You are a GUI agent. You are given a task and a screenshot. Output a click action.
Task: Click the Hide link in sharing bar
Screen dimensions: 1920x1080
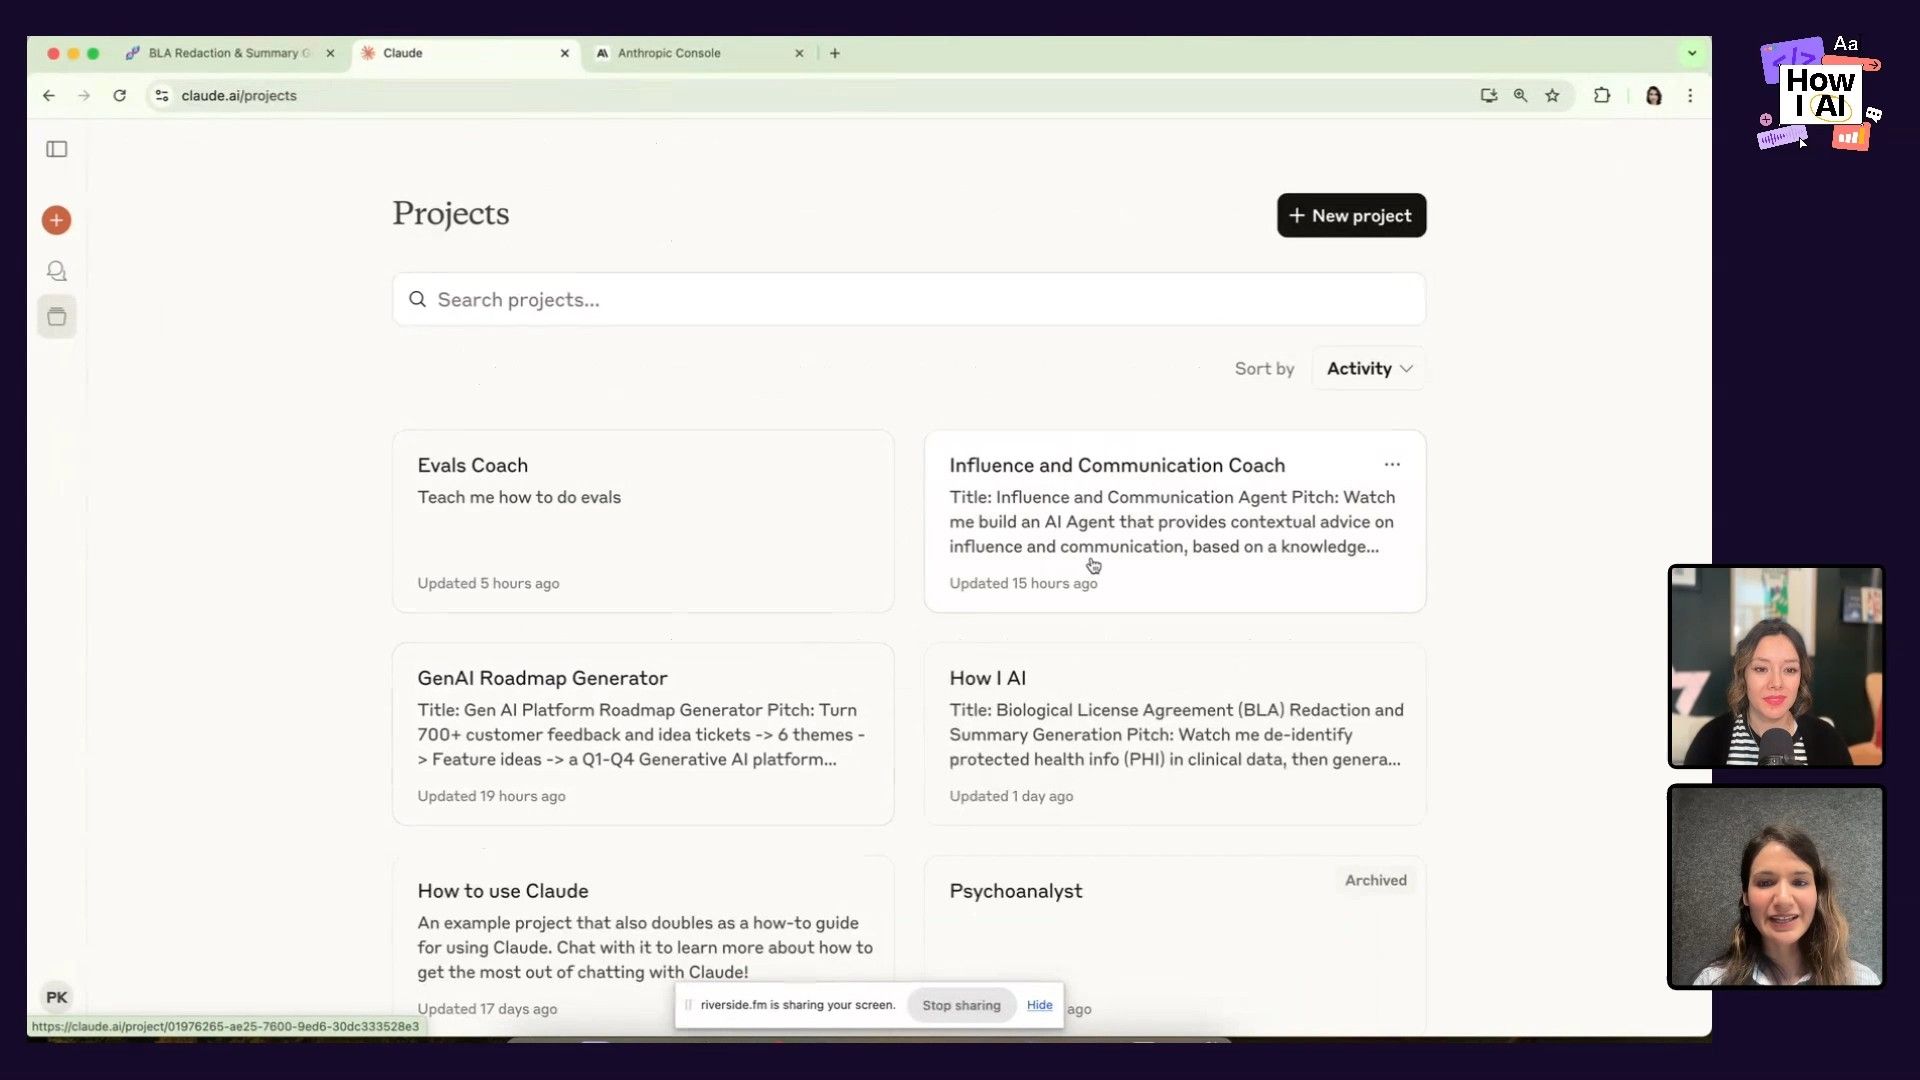(x=1039, y=1005)
